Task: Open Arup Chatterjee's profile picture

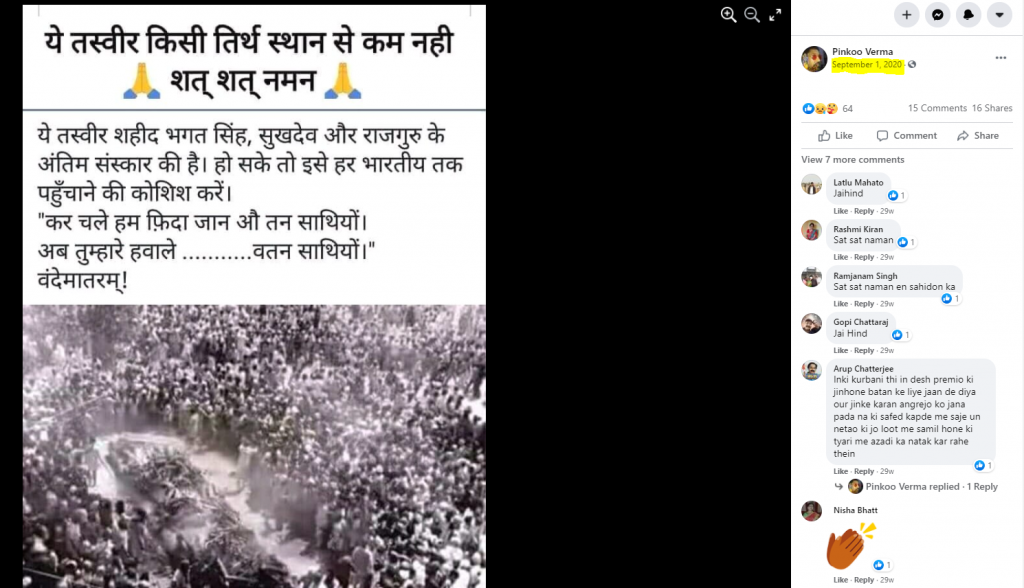Action: [x=812, y=370]
